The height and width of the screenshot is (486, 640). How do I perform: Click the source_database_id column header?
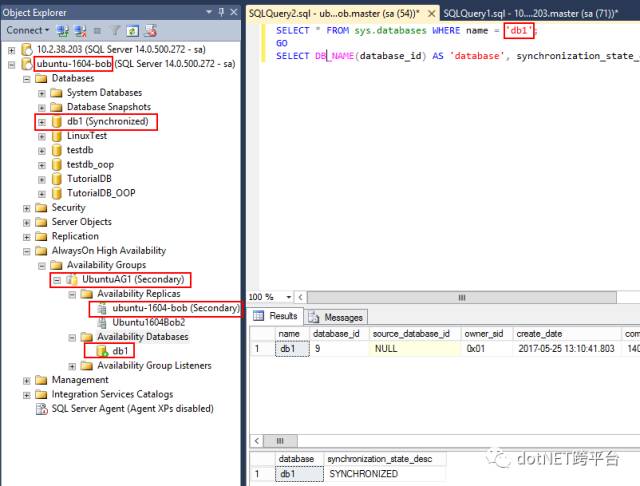tap(415, 334)
